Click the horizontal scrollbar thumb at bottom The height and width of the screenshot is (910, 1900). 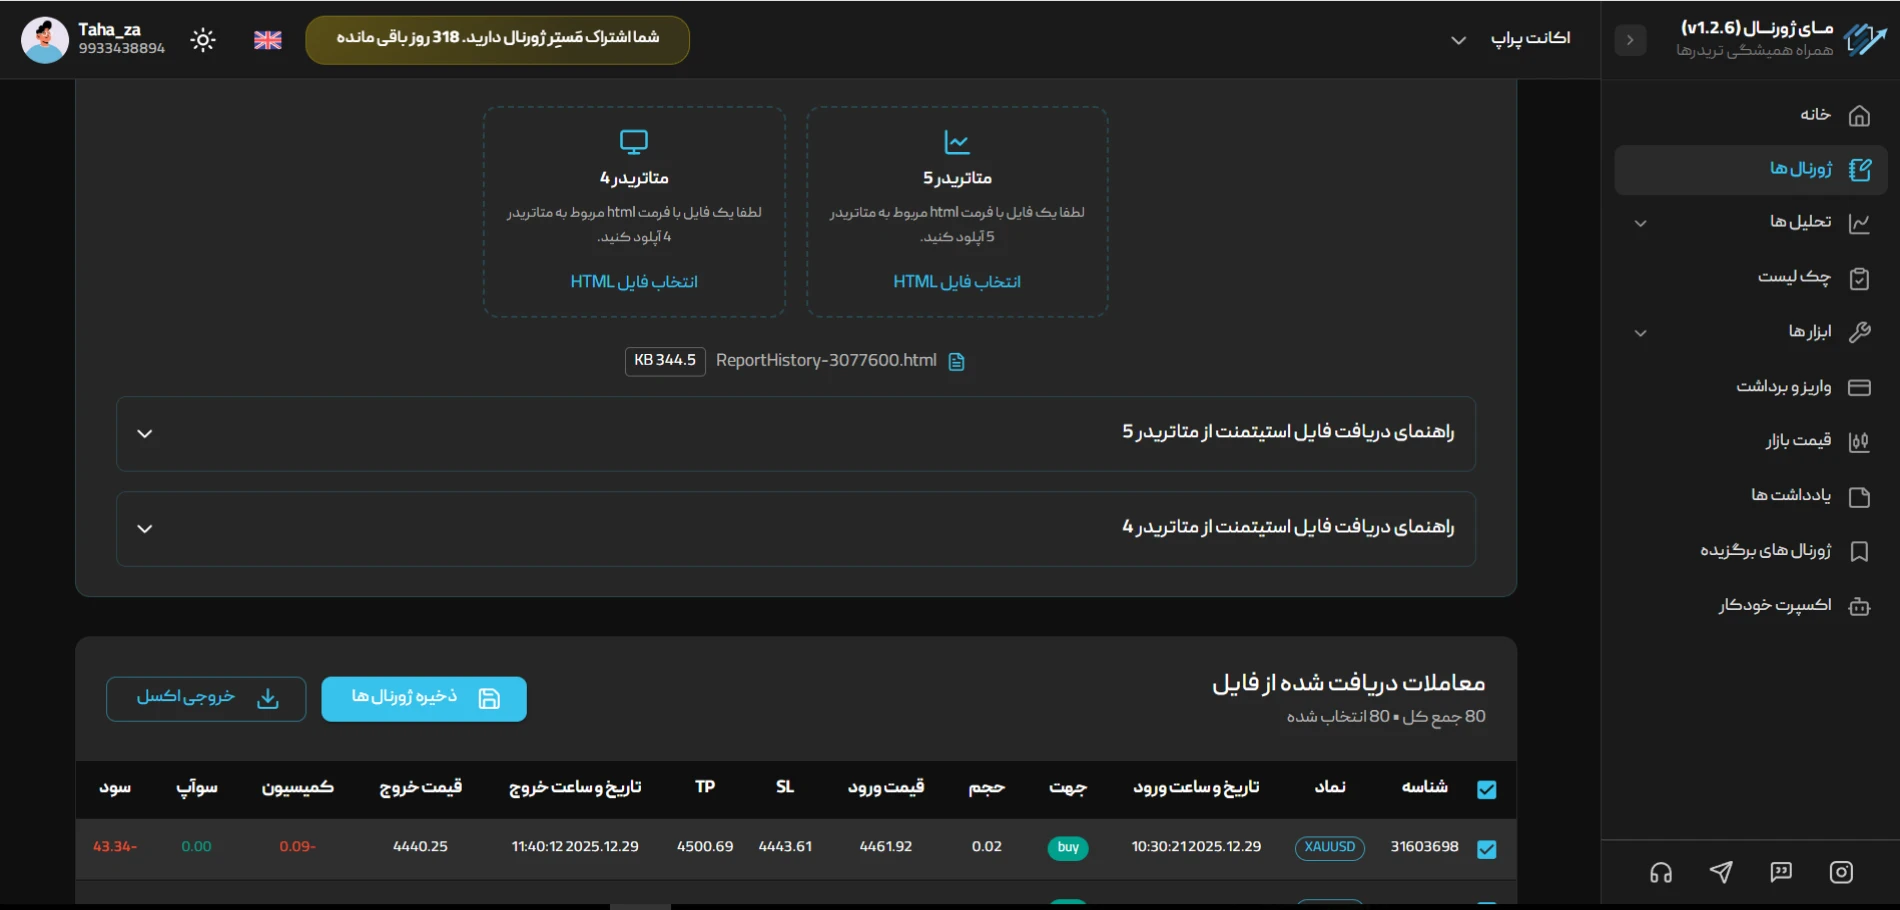pos(640,906)
